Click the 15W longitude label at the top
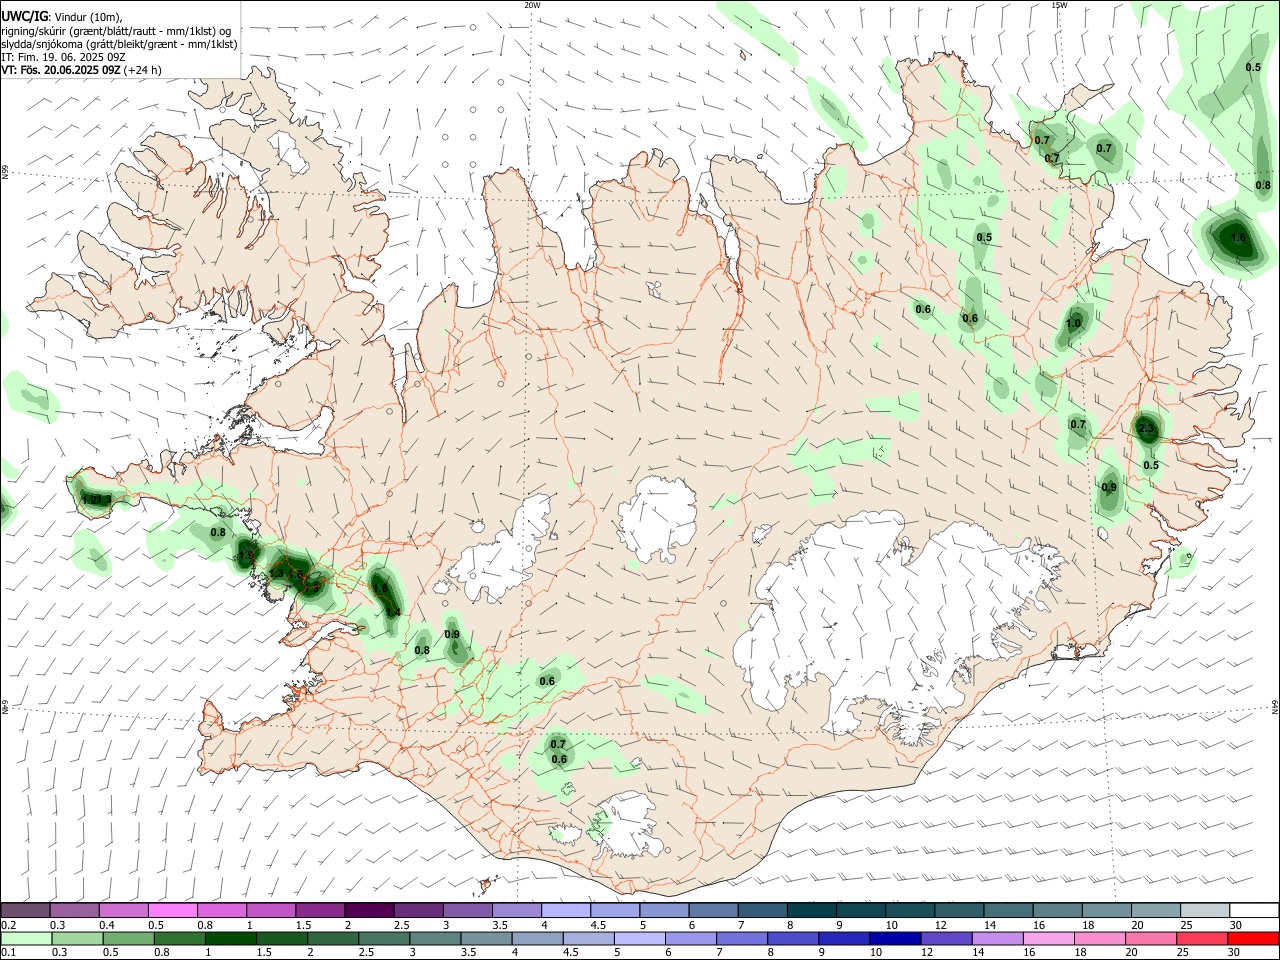This screenshot has width=1280, height=960. coord(1059,5)
